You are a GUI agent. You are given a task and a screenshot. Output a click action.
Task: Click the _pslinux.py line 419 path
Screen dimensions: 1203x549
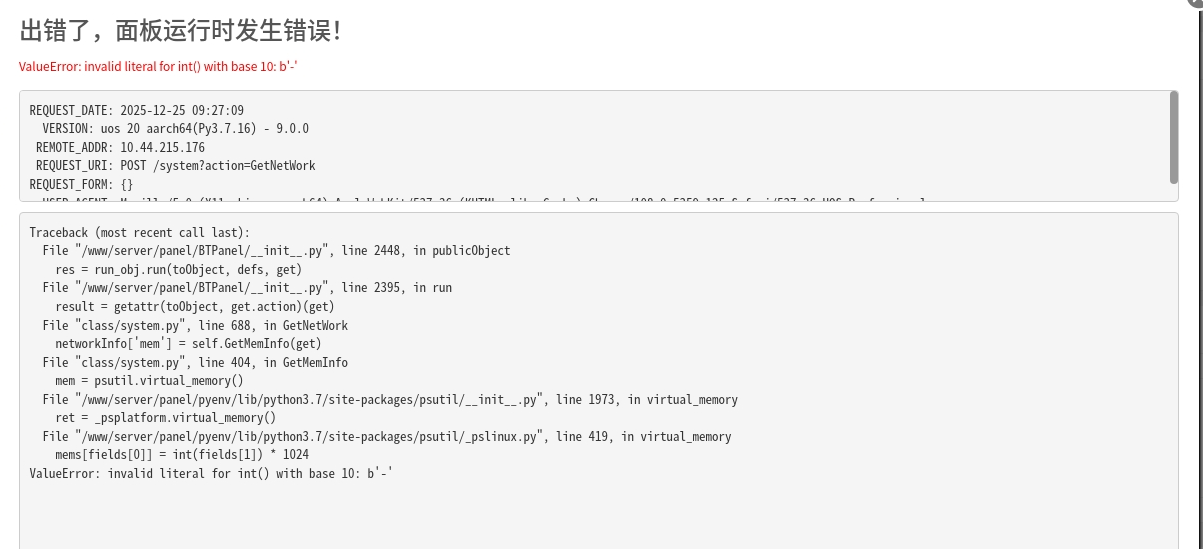click(x=386, y=437)
